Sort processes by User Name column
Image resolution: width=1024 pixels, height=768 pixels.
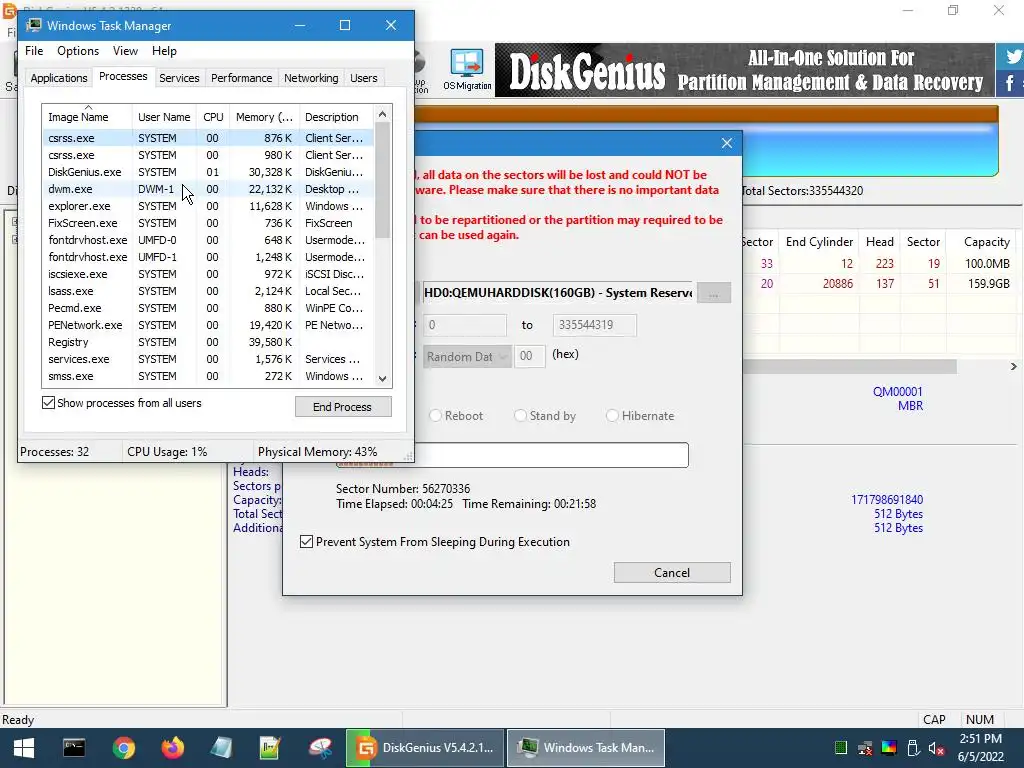(x=164, y=117)
